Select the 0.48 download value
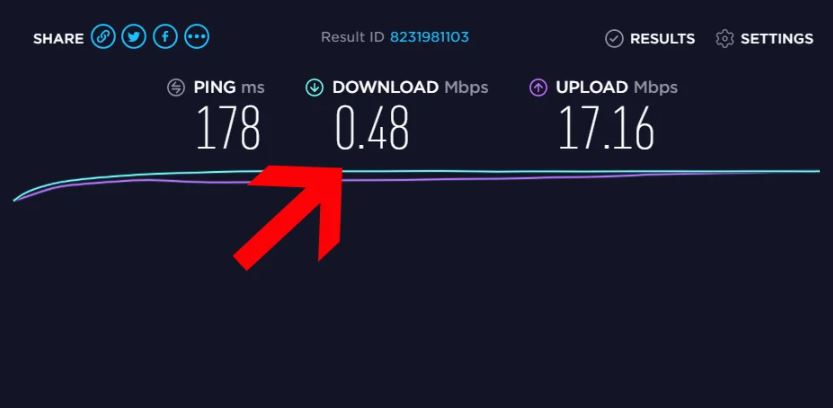The width and height of the screenshot is (833, 408). coord(372,128)
